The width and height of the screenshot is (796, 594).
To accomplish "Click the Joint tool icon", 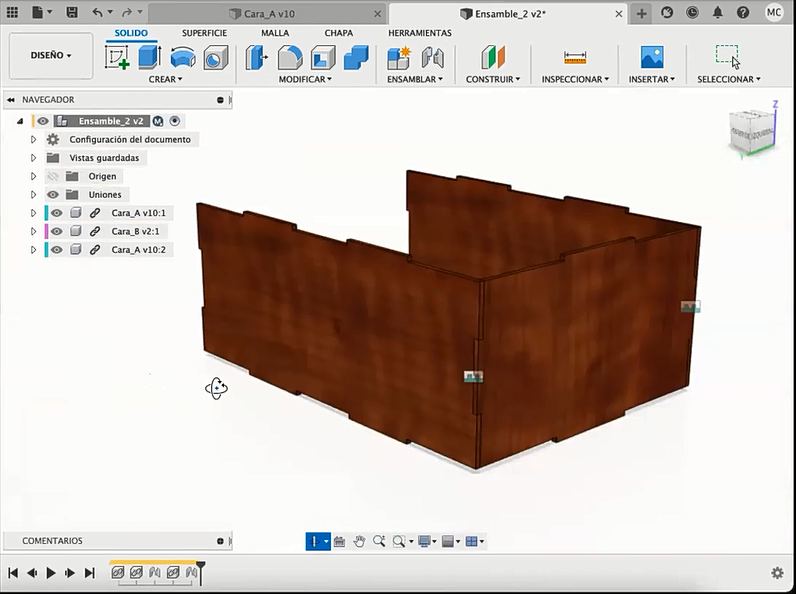I will pyautogui.click(x=433, y=57).
